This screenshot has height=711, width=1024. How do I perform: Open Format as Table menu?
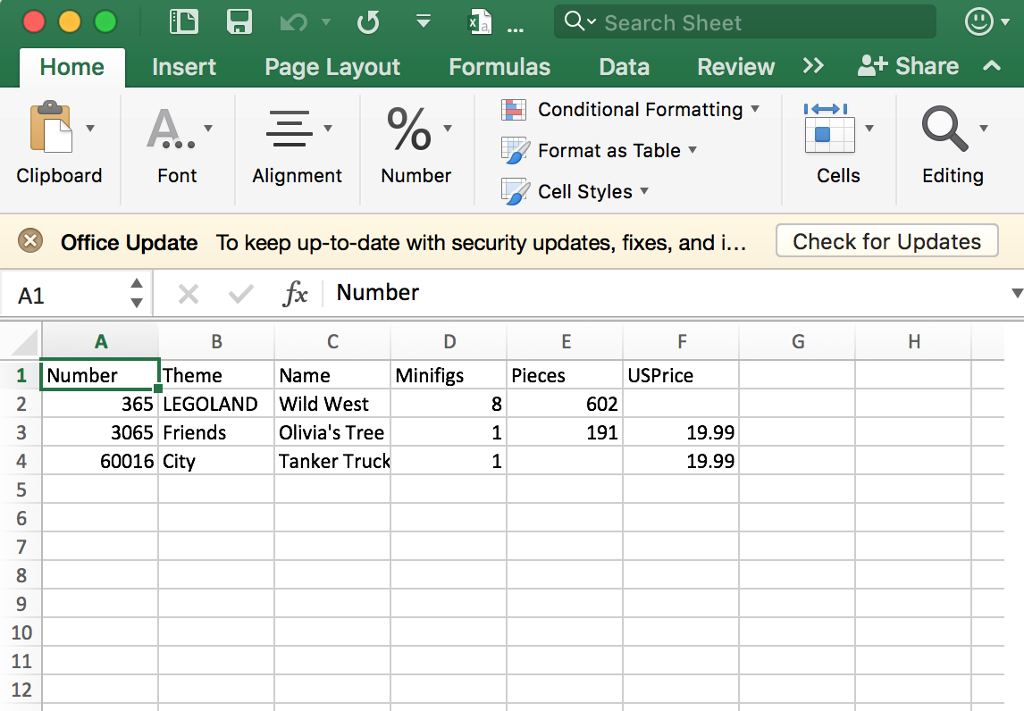pyautogui.click(x=598, y=150)
